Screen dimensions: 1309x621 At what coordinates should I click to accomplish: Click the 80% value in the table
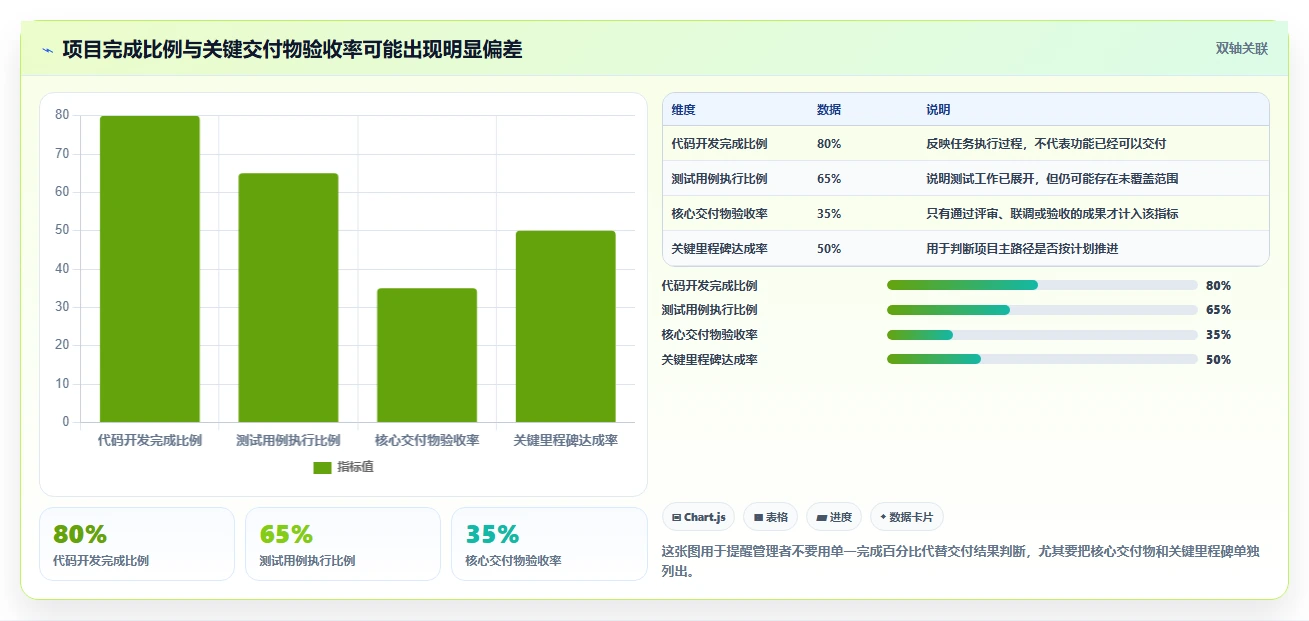click(829, 144)
